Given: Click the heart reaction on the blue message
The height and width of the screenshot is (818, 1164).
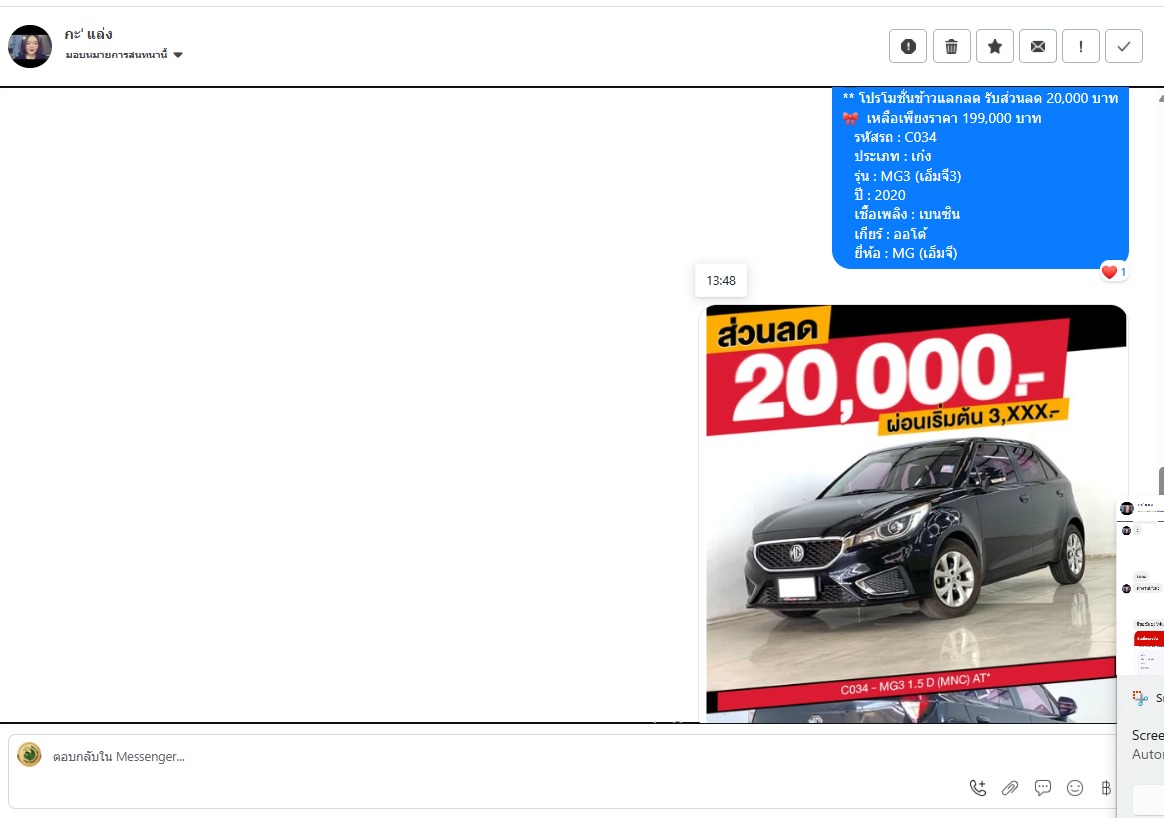Looking at the screenshot, I should (x=1114, y=272).
